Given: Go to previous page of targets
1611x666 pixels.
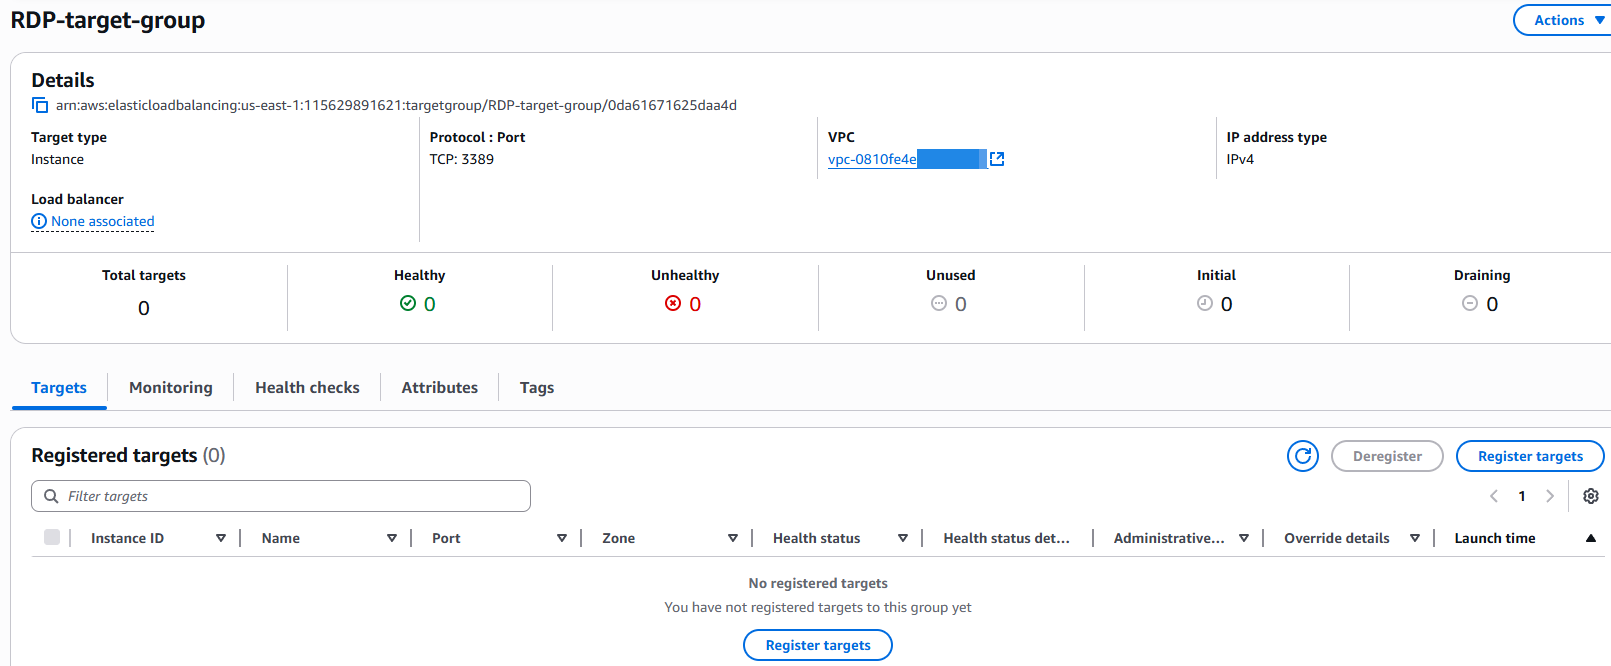Looking at the screenshot, I should (x=1494, y=496).
